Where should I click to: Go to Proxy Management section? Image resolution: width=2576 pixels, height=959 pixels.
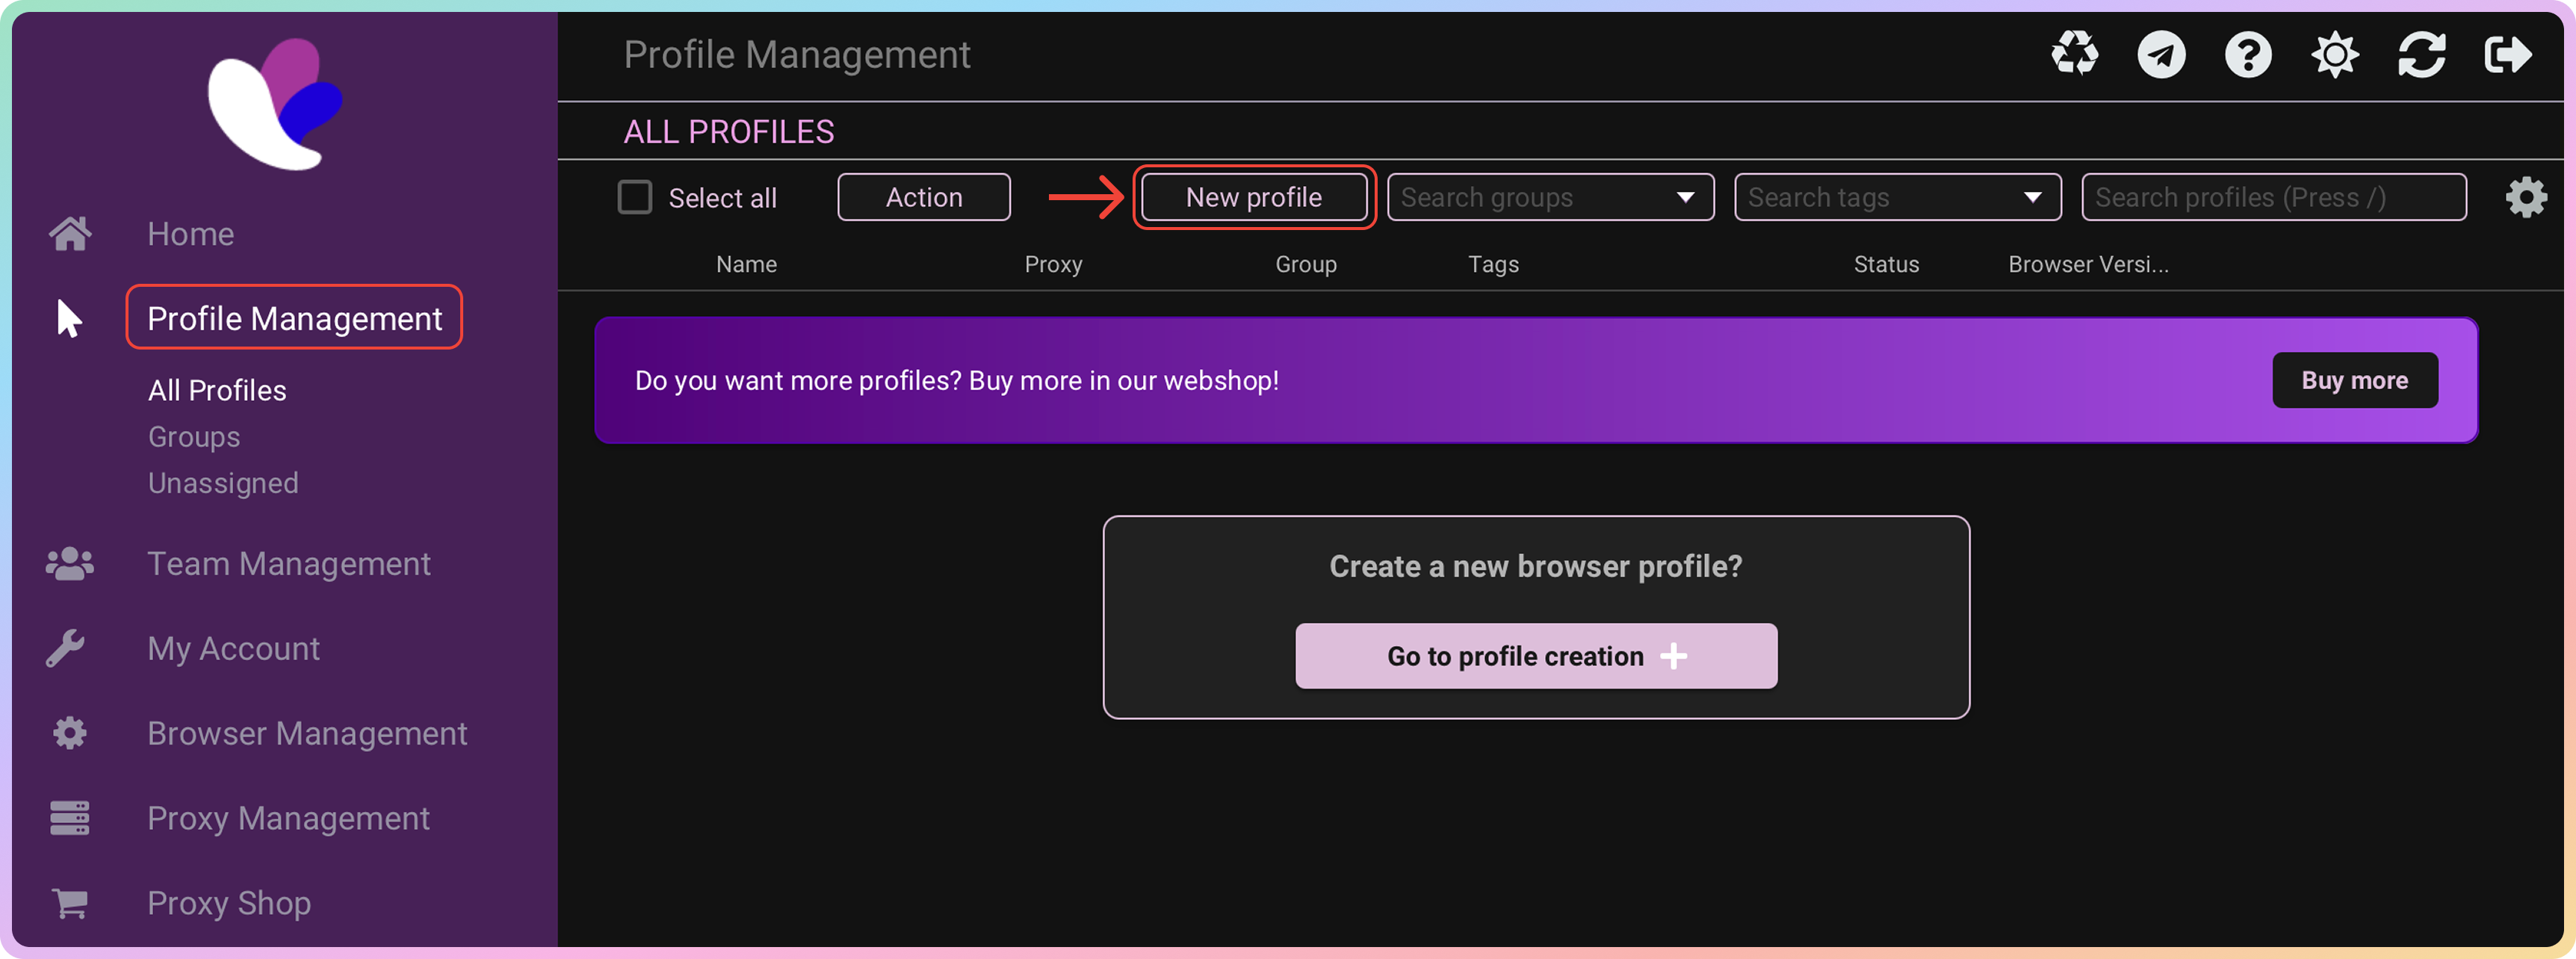point(288,818)
